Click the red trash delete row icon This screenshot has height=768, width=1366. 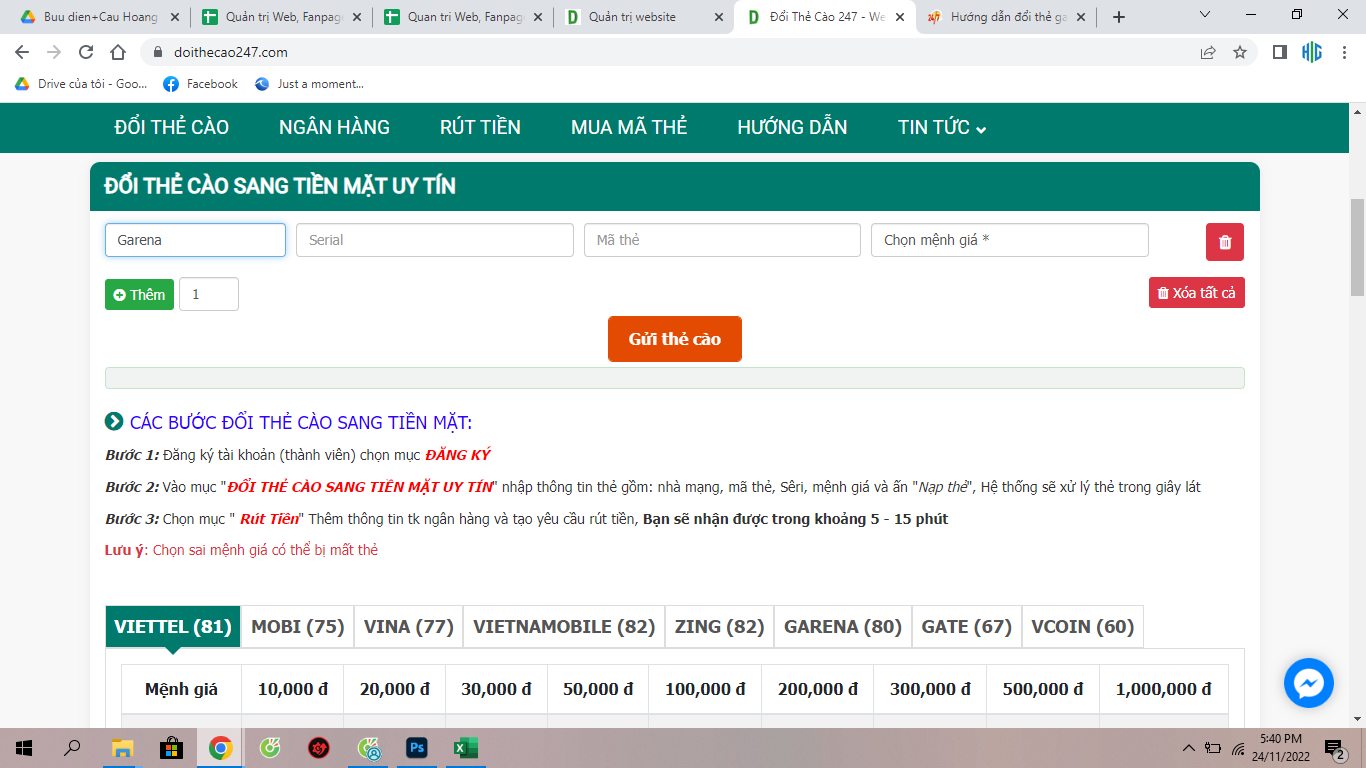[1225, 241]
